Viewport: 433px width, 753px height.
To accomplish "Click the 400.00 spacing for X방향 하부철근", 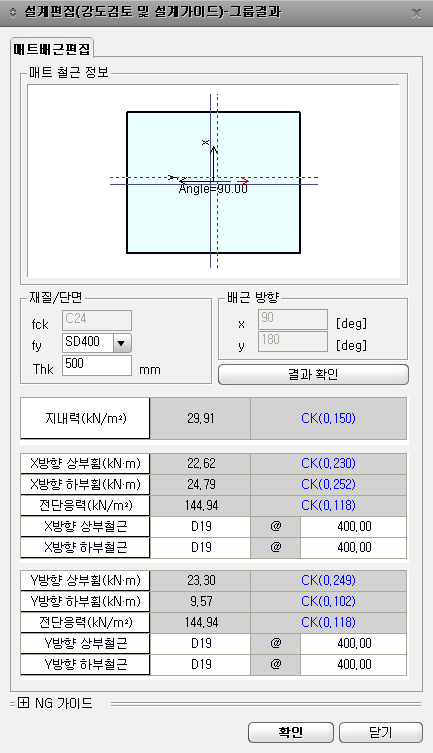I will click(354, 547).
